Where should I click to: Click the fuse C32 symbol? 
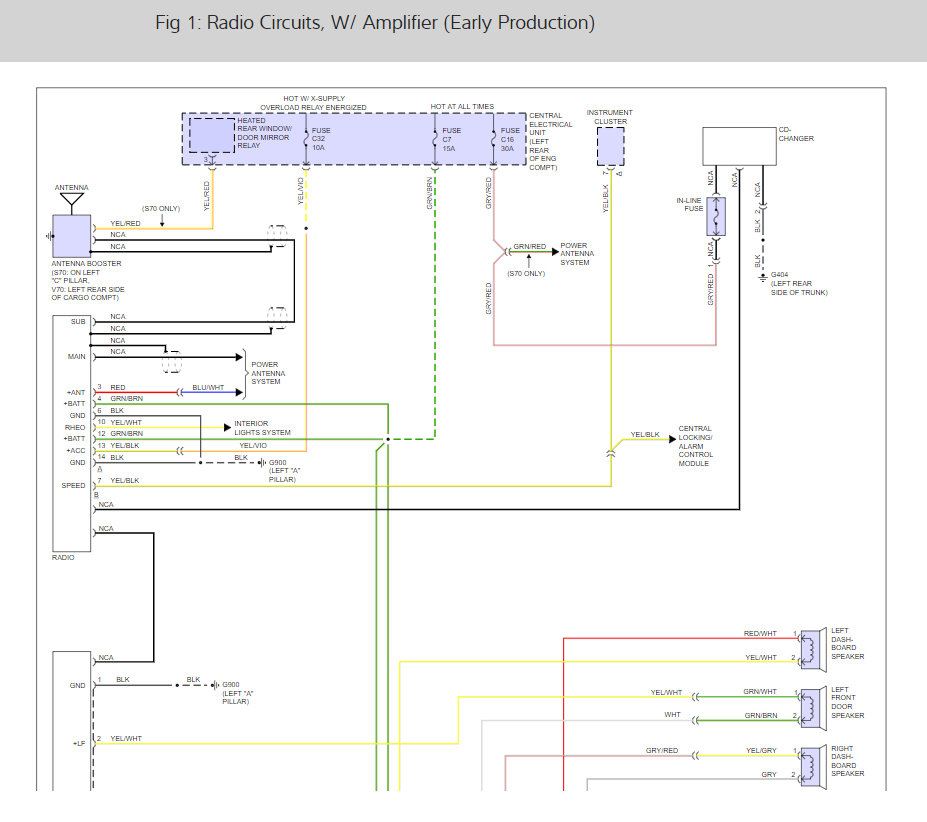click(306, 139)
